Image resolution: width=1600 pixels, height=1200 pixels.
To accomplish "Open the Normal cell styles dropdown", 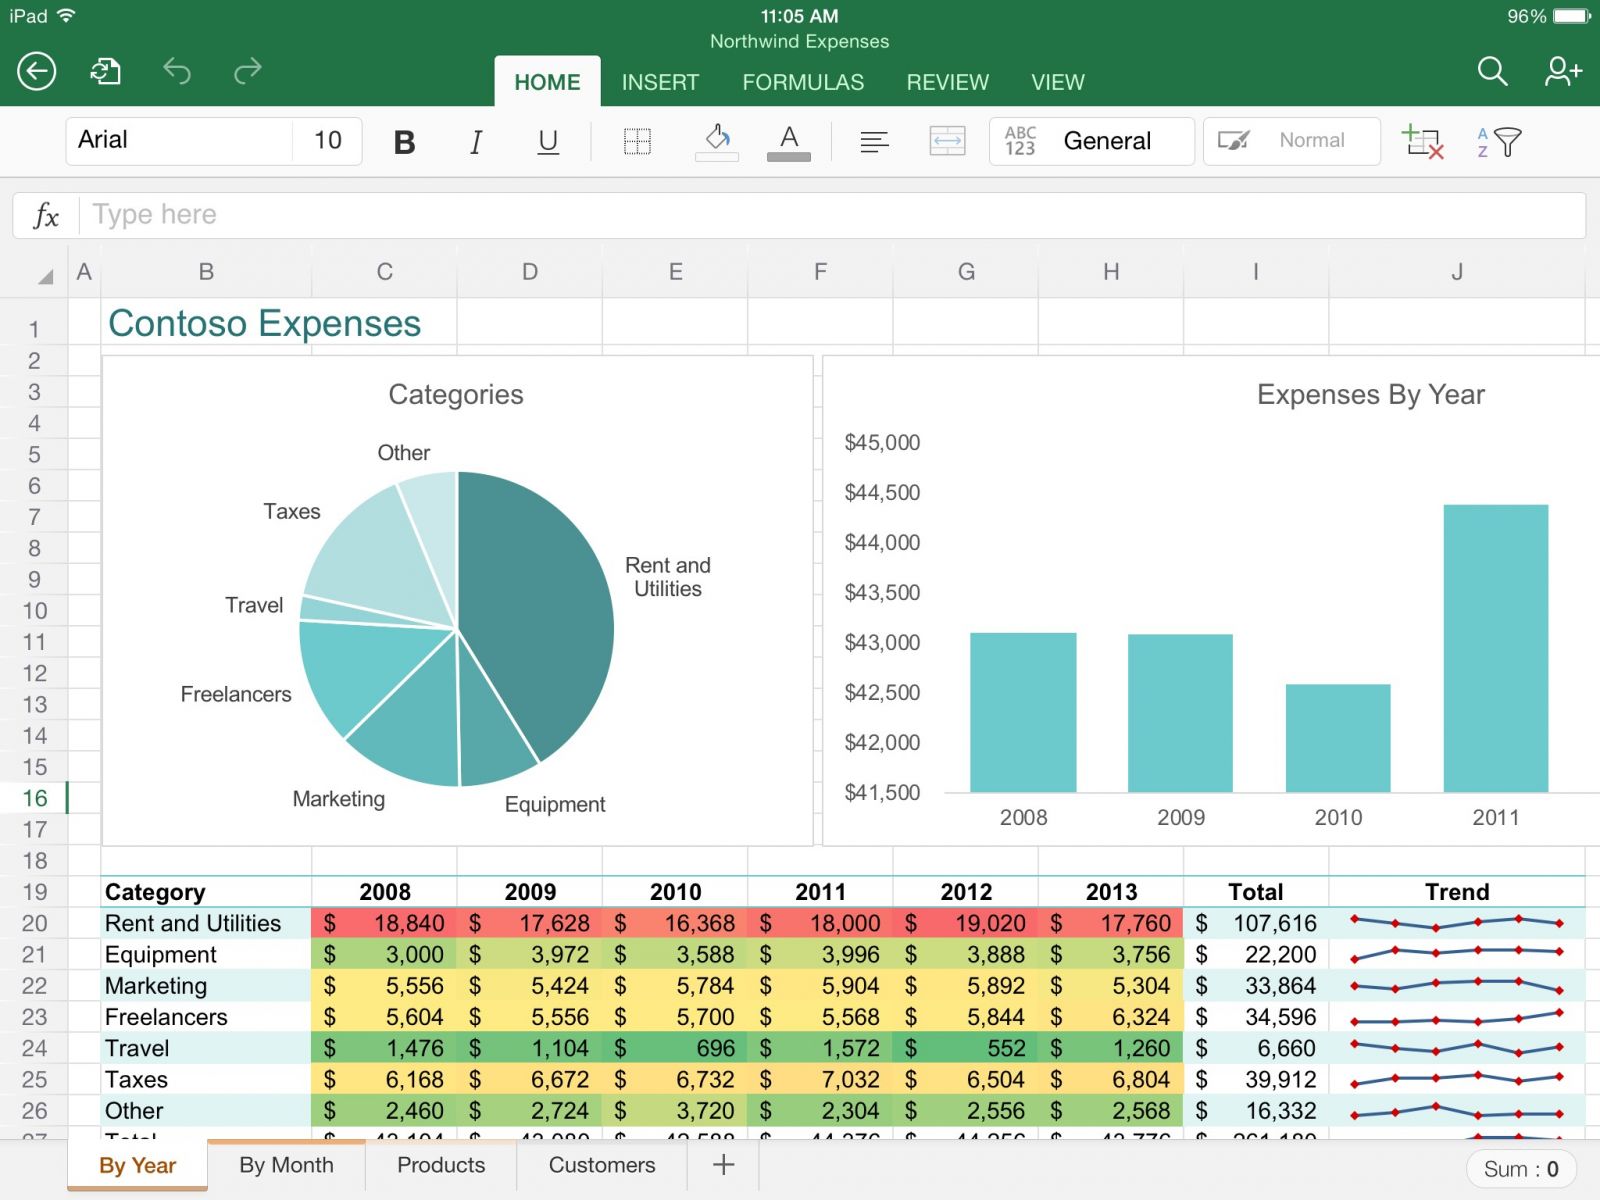I will [1292, 141].
